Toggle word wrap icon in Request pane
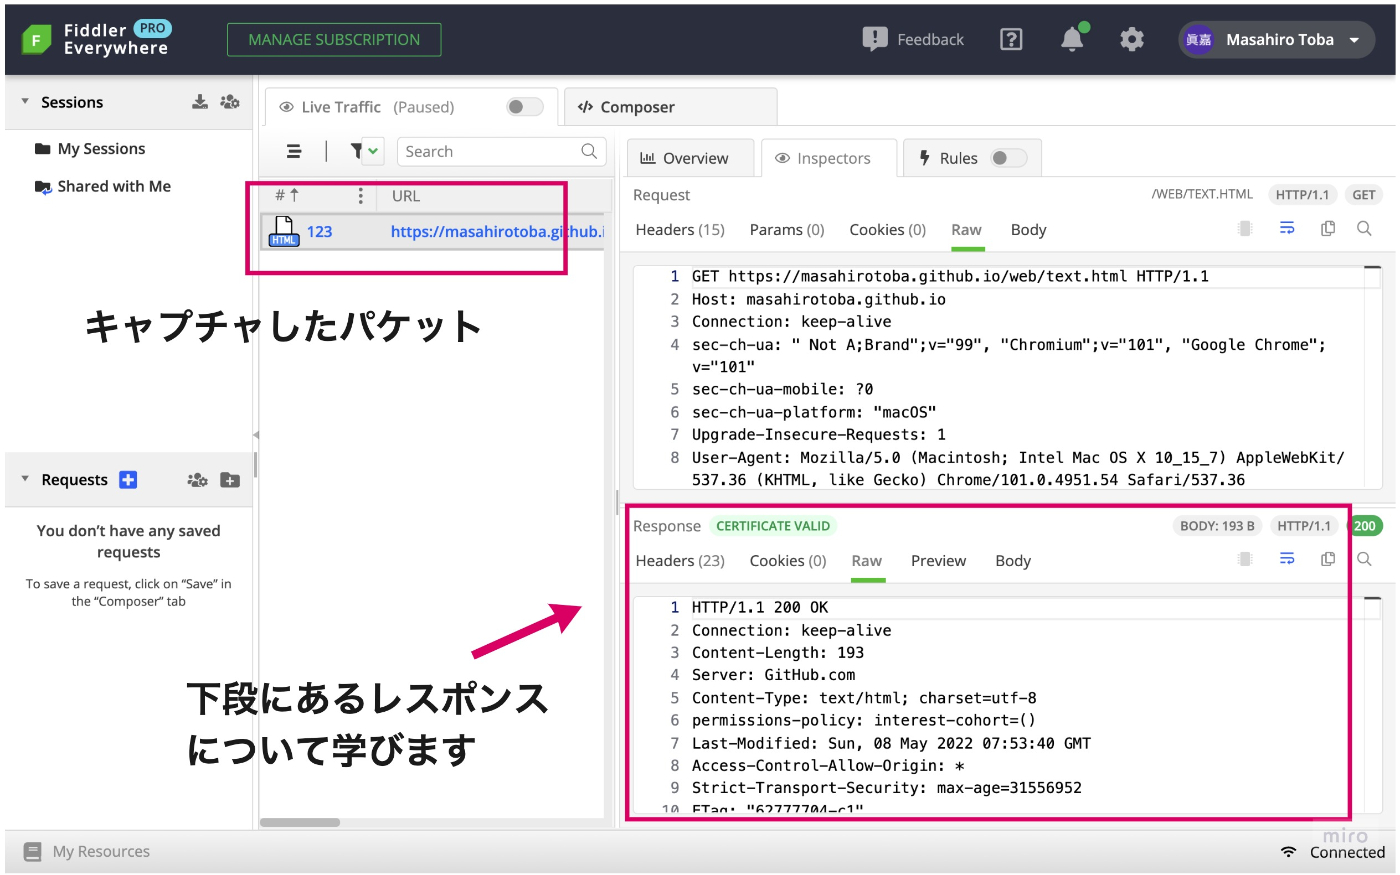 (1287, 229)
